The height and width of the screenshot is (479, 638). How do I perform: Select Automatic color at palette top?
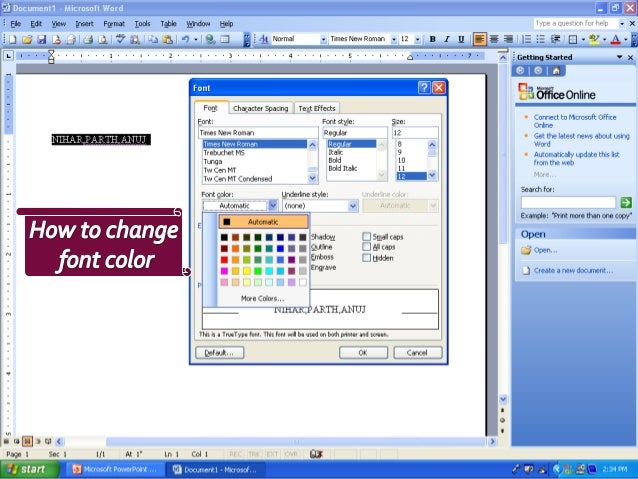263,222
